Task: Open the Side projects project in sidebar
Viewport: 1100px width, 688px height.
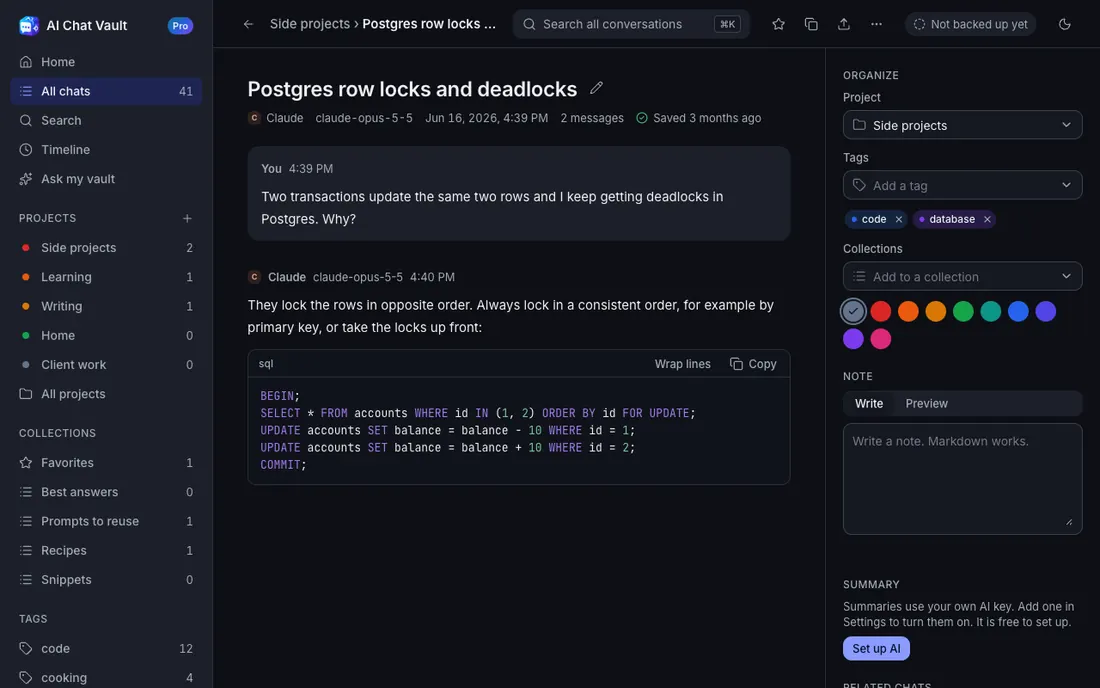Action: pos(106,248)
